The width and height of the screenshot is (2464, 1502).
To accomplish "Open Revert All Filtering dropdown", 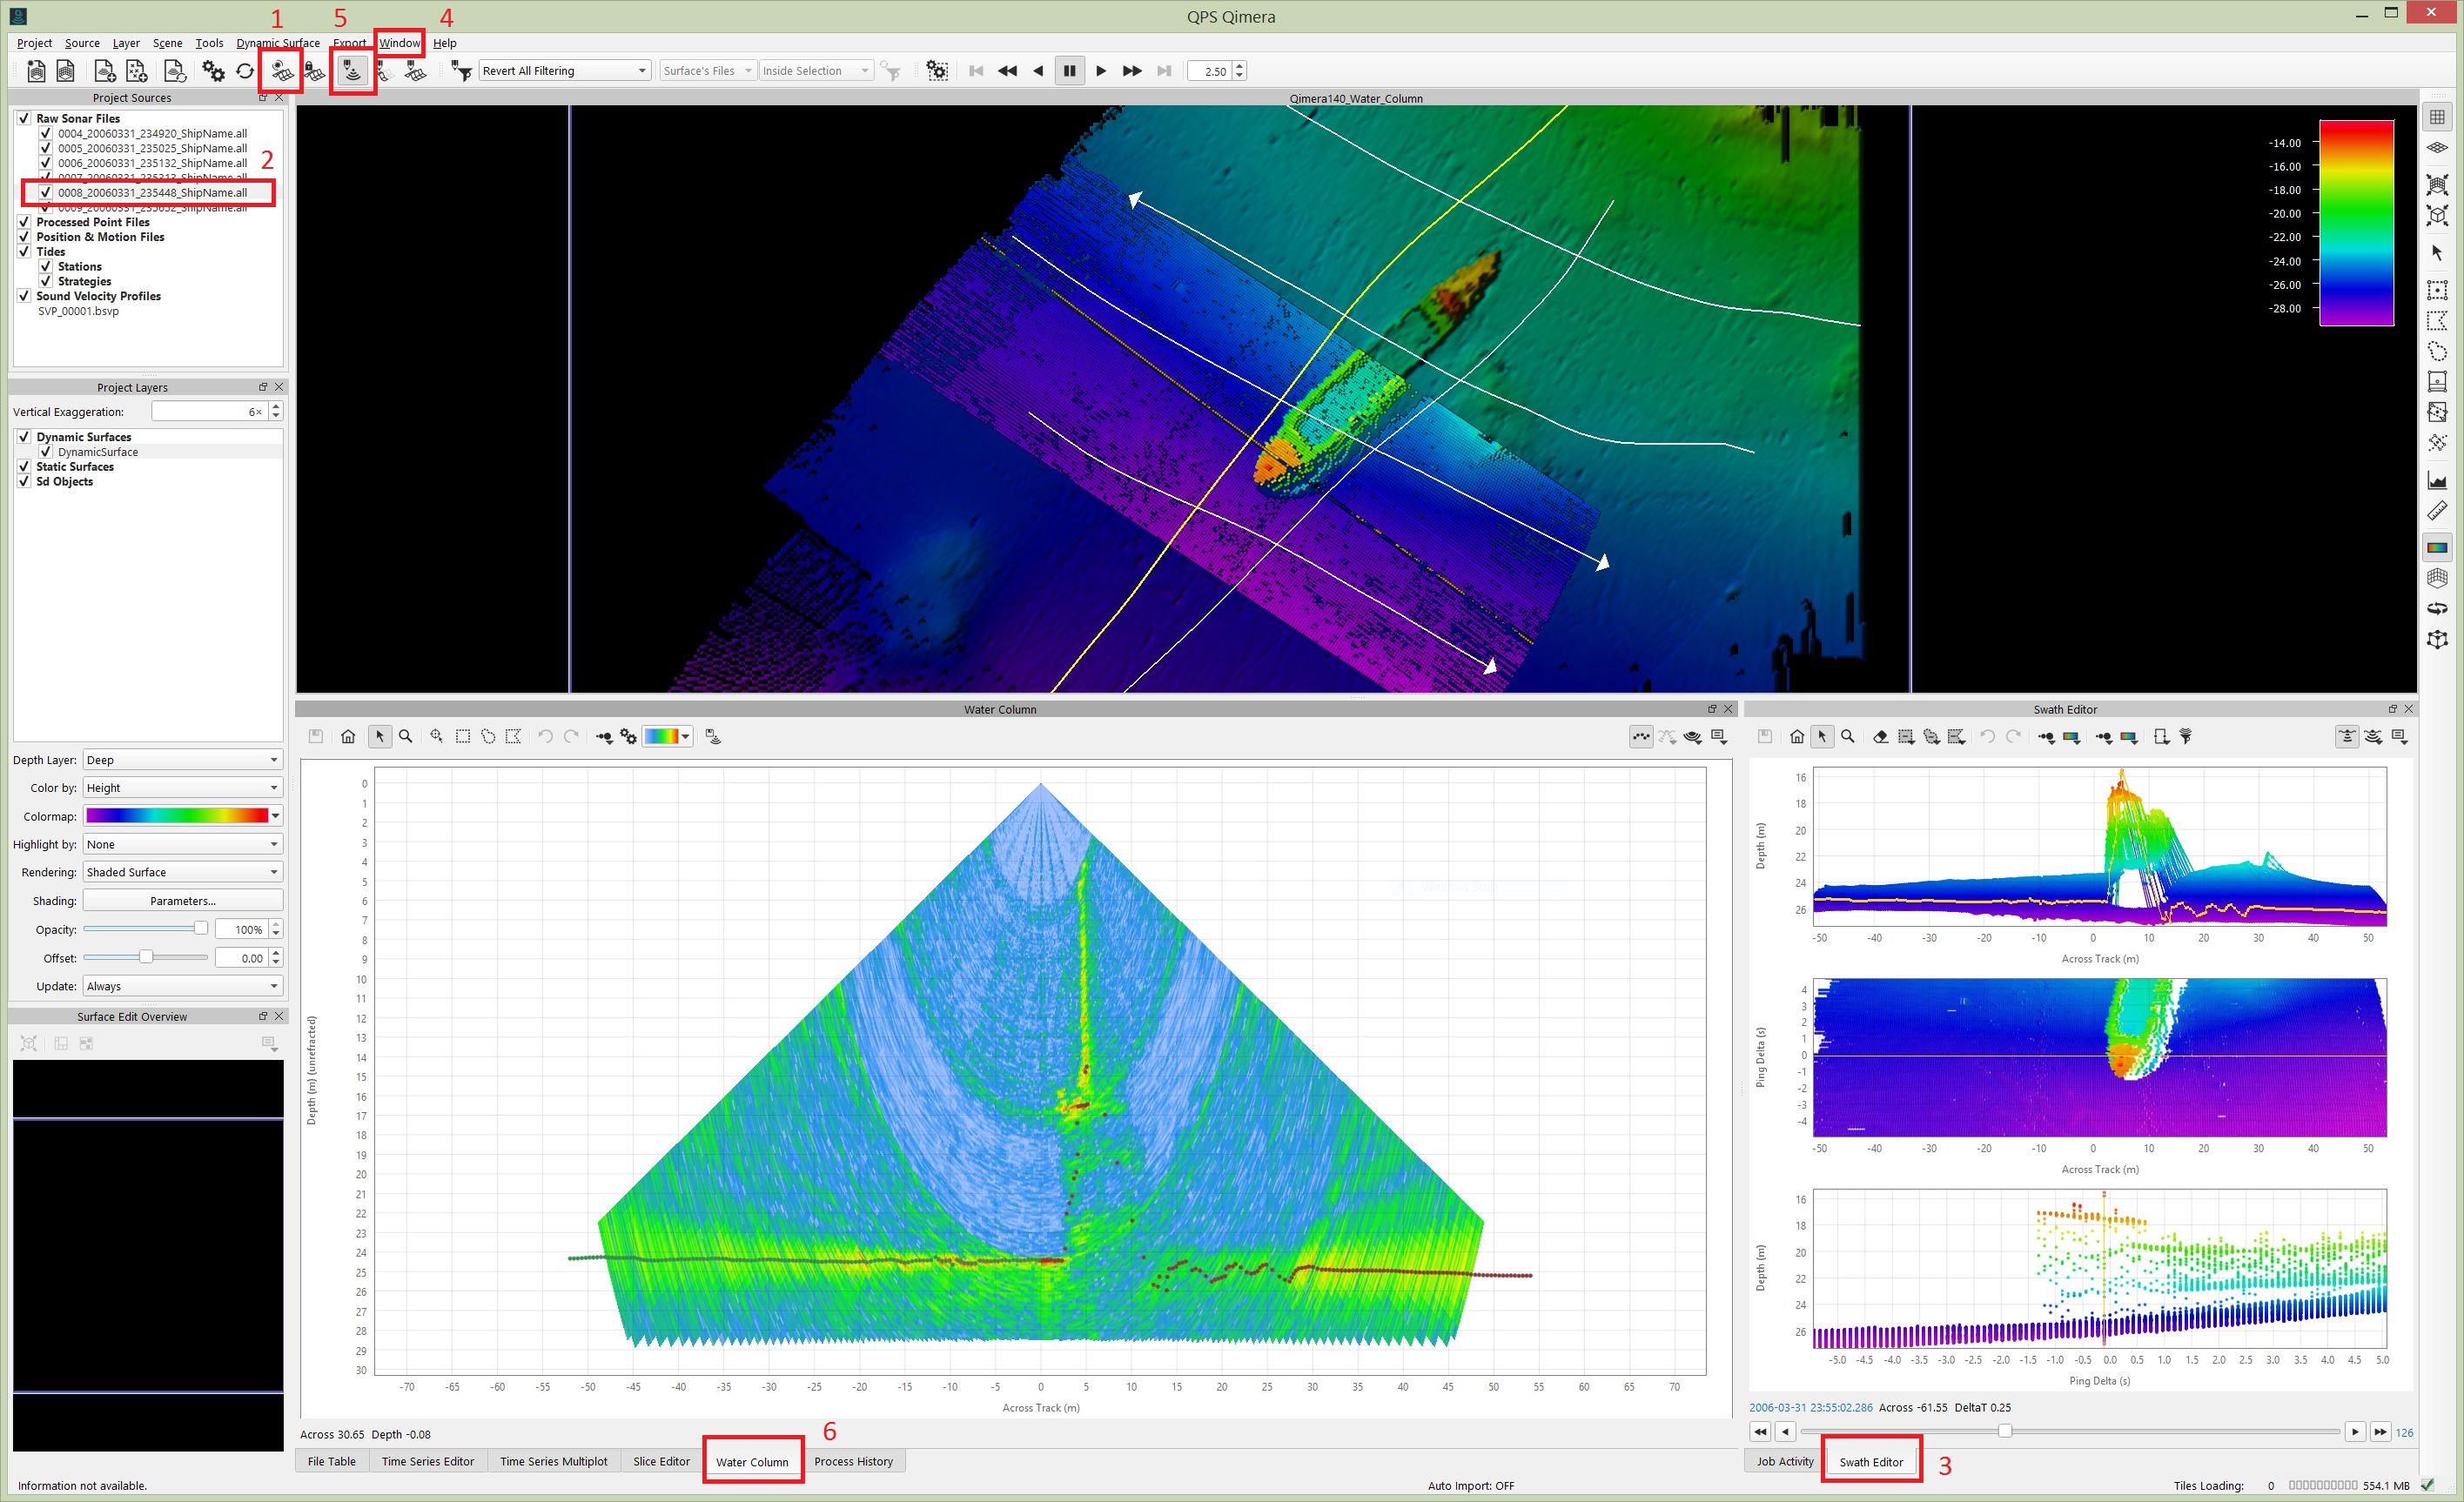I will 564,71.
